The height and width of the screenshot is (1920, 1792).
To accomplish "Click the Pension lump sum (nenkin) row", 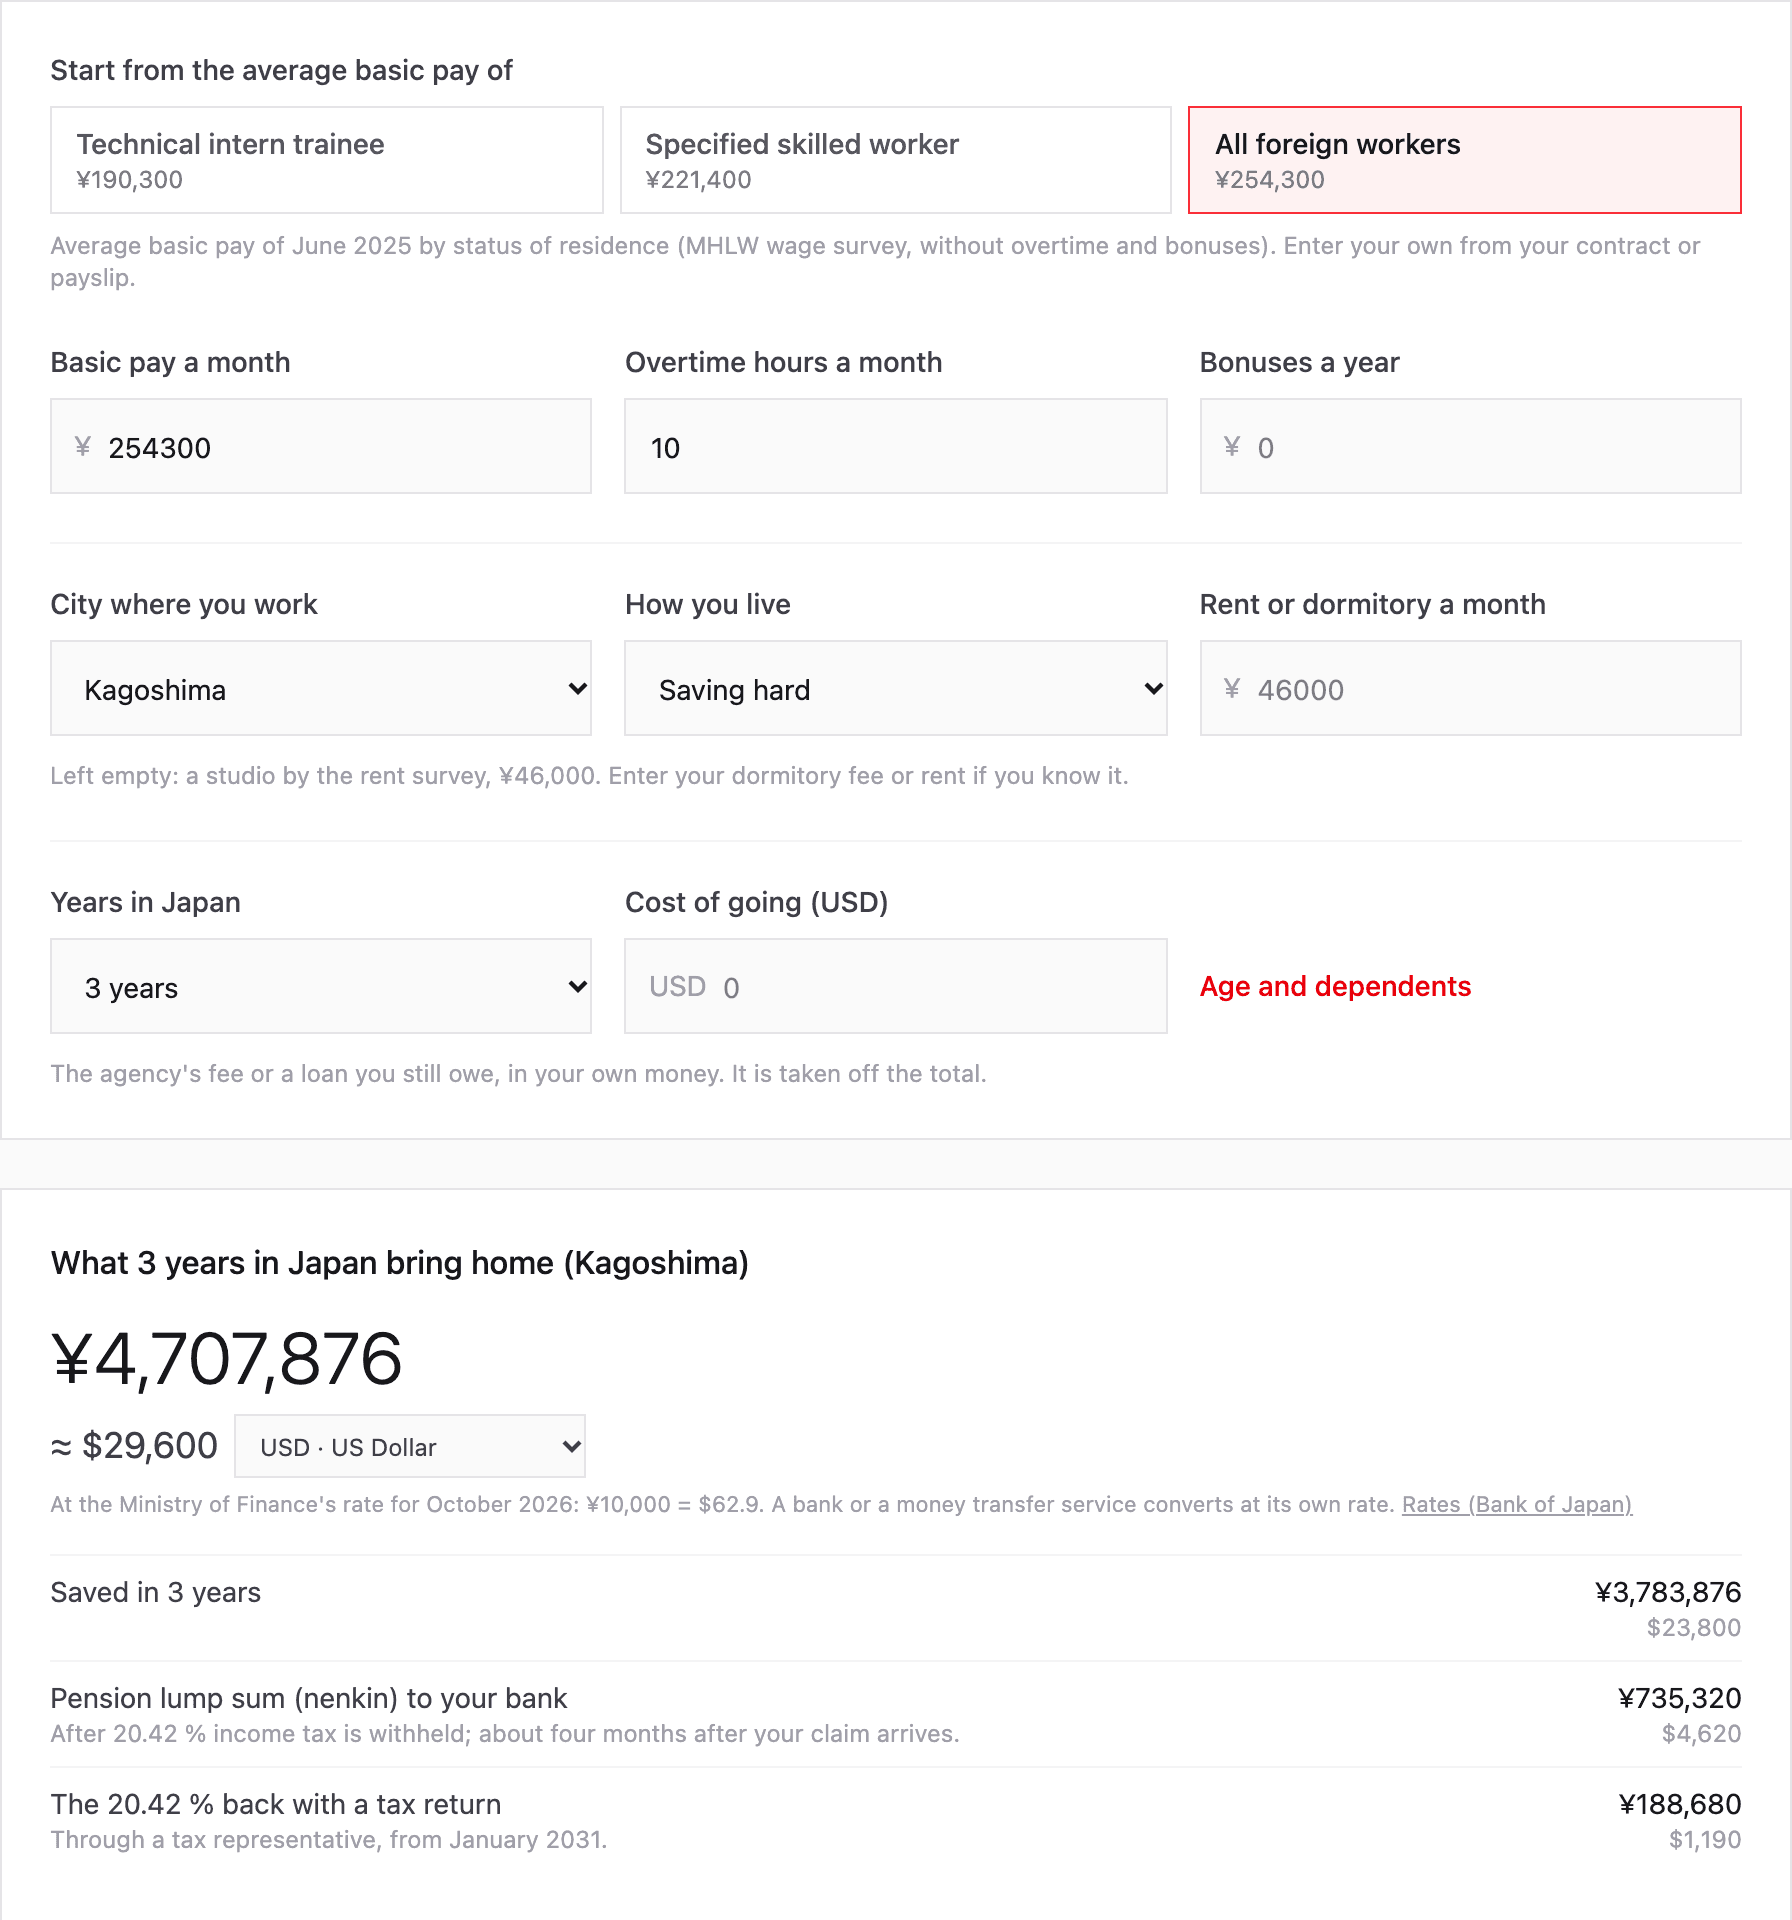I will click(x=896, y=1714).
